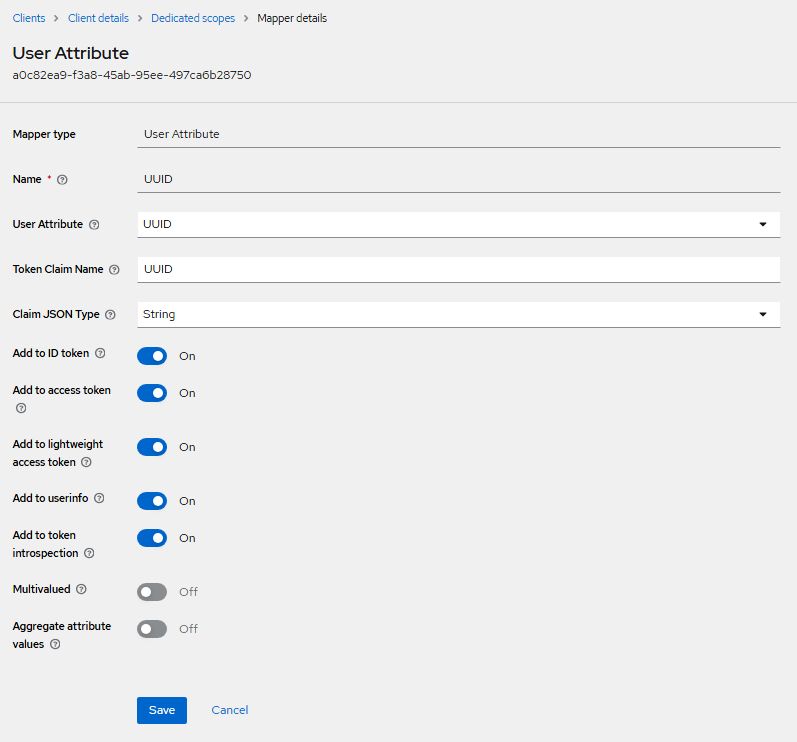797x742 pixels.
Task: Click help icon beside User Attribute label
Action: 94,225
